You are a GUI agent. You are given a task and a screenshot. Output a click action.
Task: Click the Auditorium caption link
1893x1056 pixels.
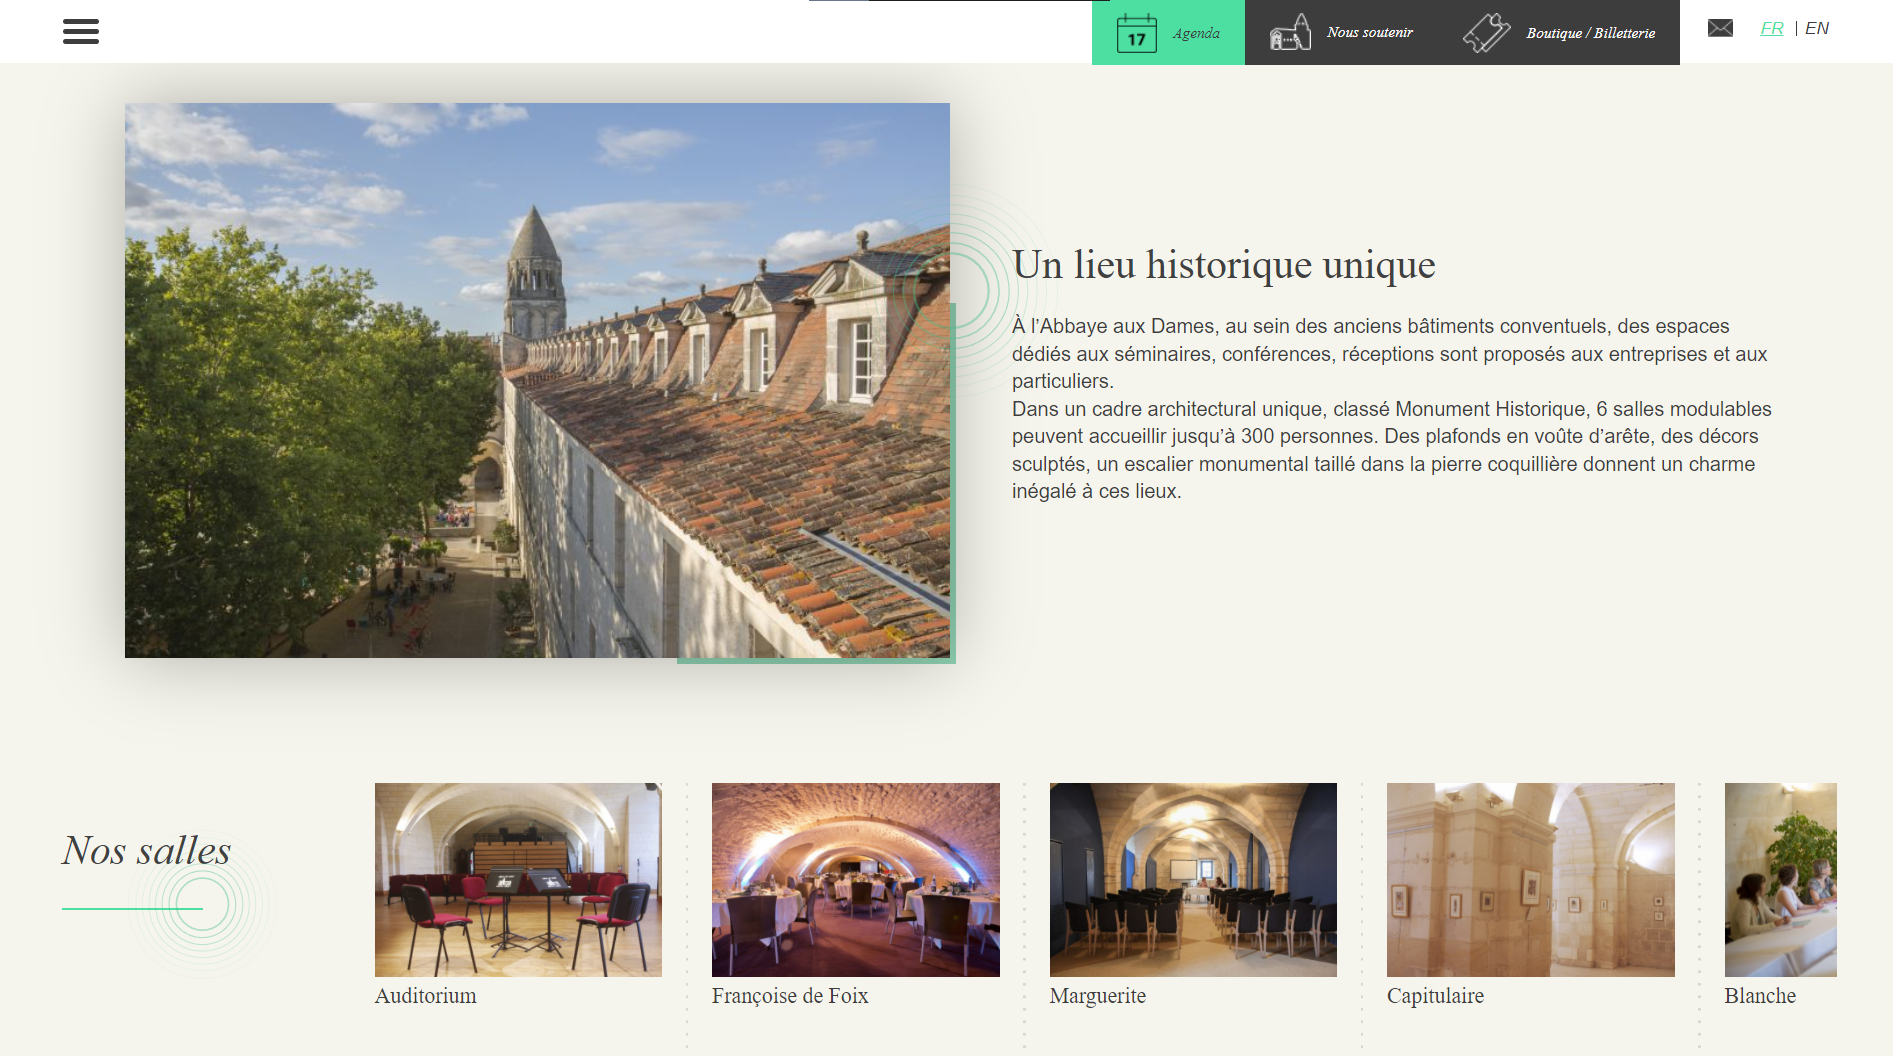point(426,996)
